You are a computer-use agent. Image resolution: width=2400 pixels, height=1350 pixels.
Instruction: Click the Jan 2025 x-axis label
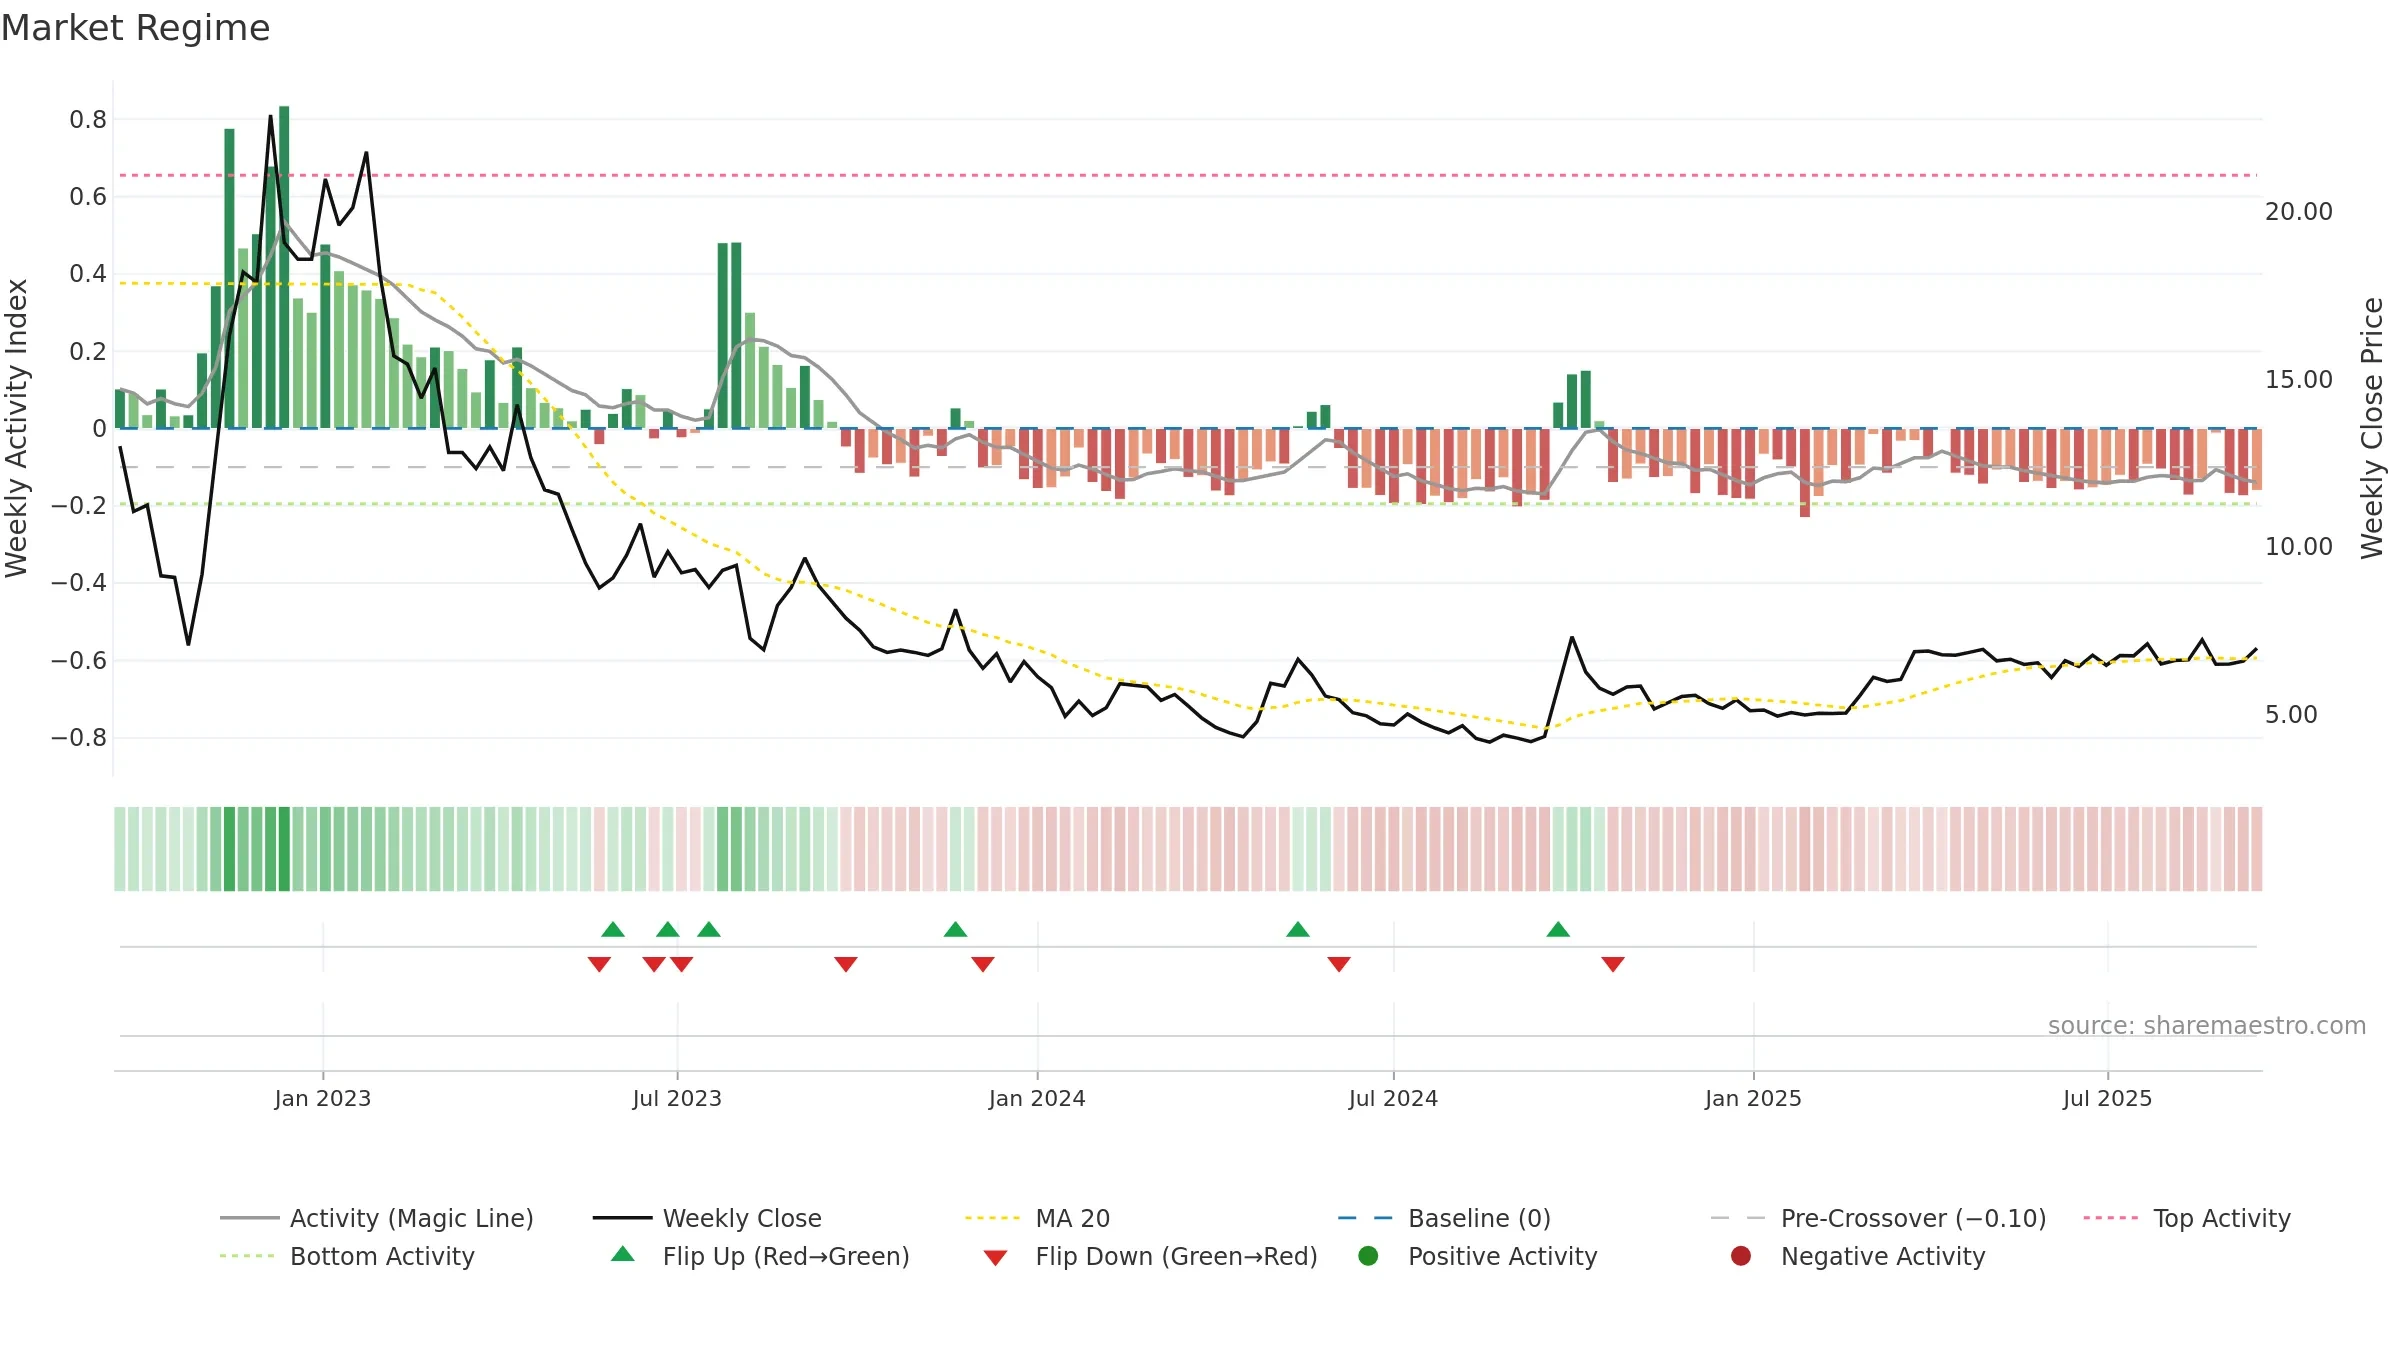(x=1753, y=1098)
